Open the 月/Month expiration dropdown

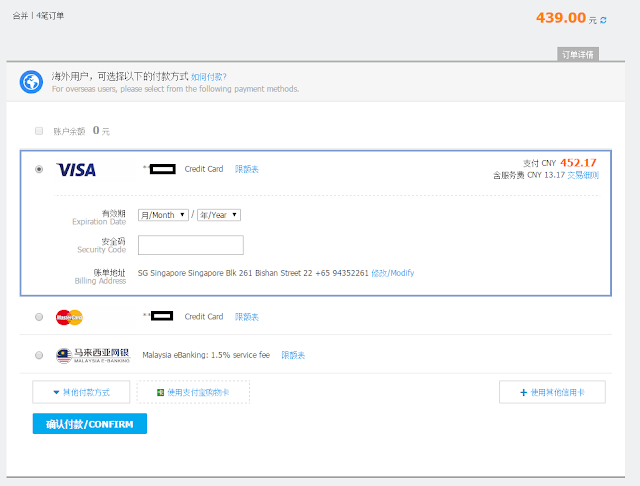163,215
